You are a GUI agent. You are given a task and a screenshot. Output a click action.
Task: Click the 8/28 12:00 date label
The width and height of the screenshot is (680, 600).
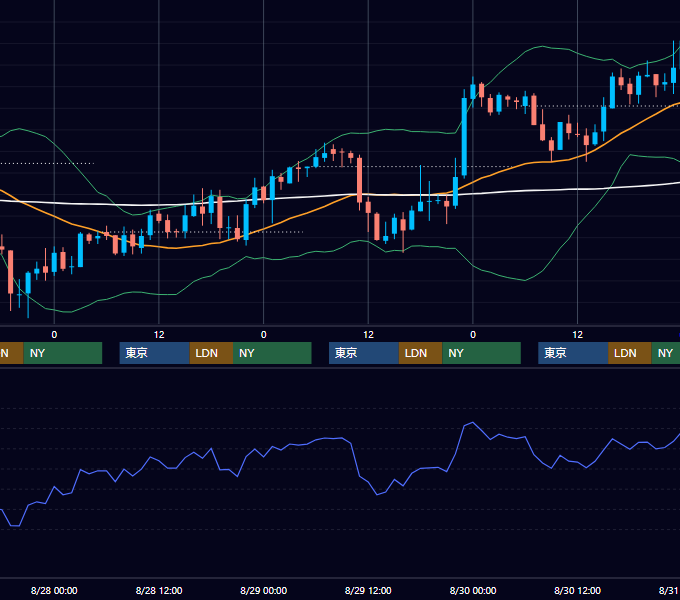click(x=159, y=590)
